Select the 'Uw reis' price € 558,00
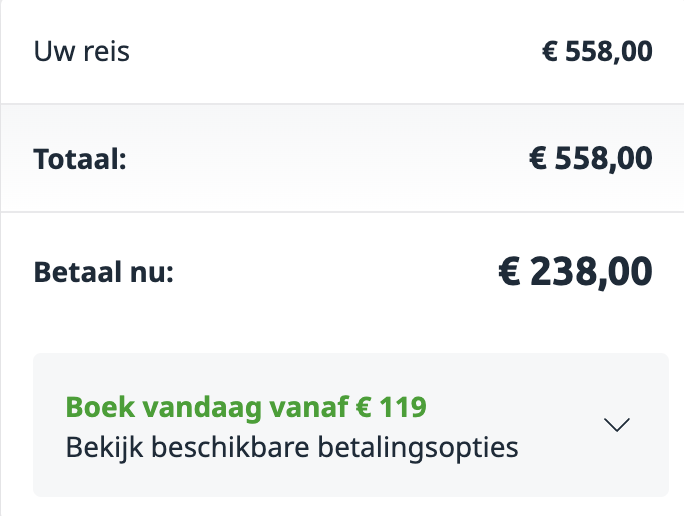684x516 pixels. point(597,51)
